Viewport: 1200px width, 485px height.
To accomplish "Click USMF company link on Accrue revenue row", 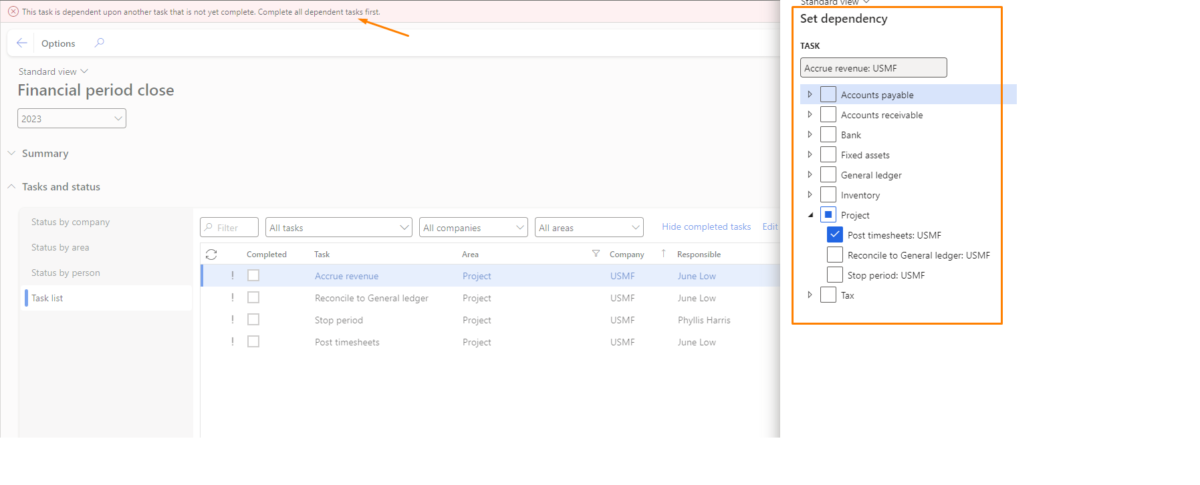I will pyautogui.click(x=622, y=276).
